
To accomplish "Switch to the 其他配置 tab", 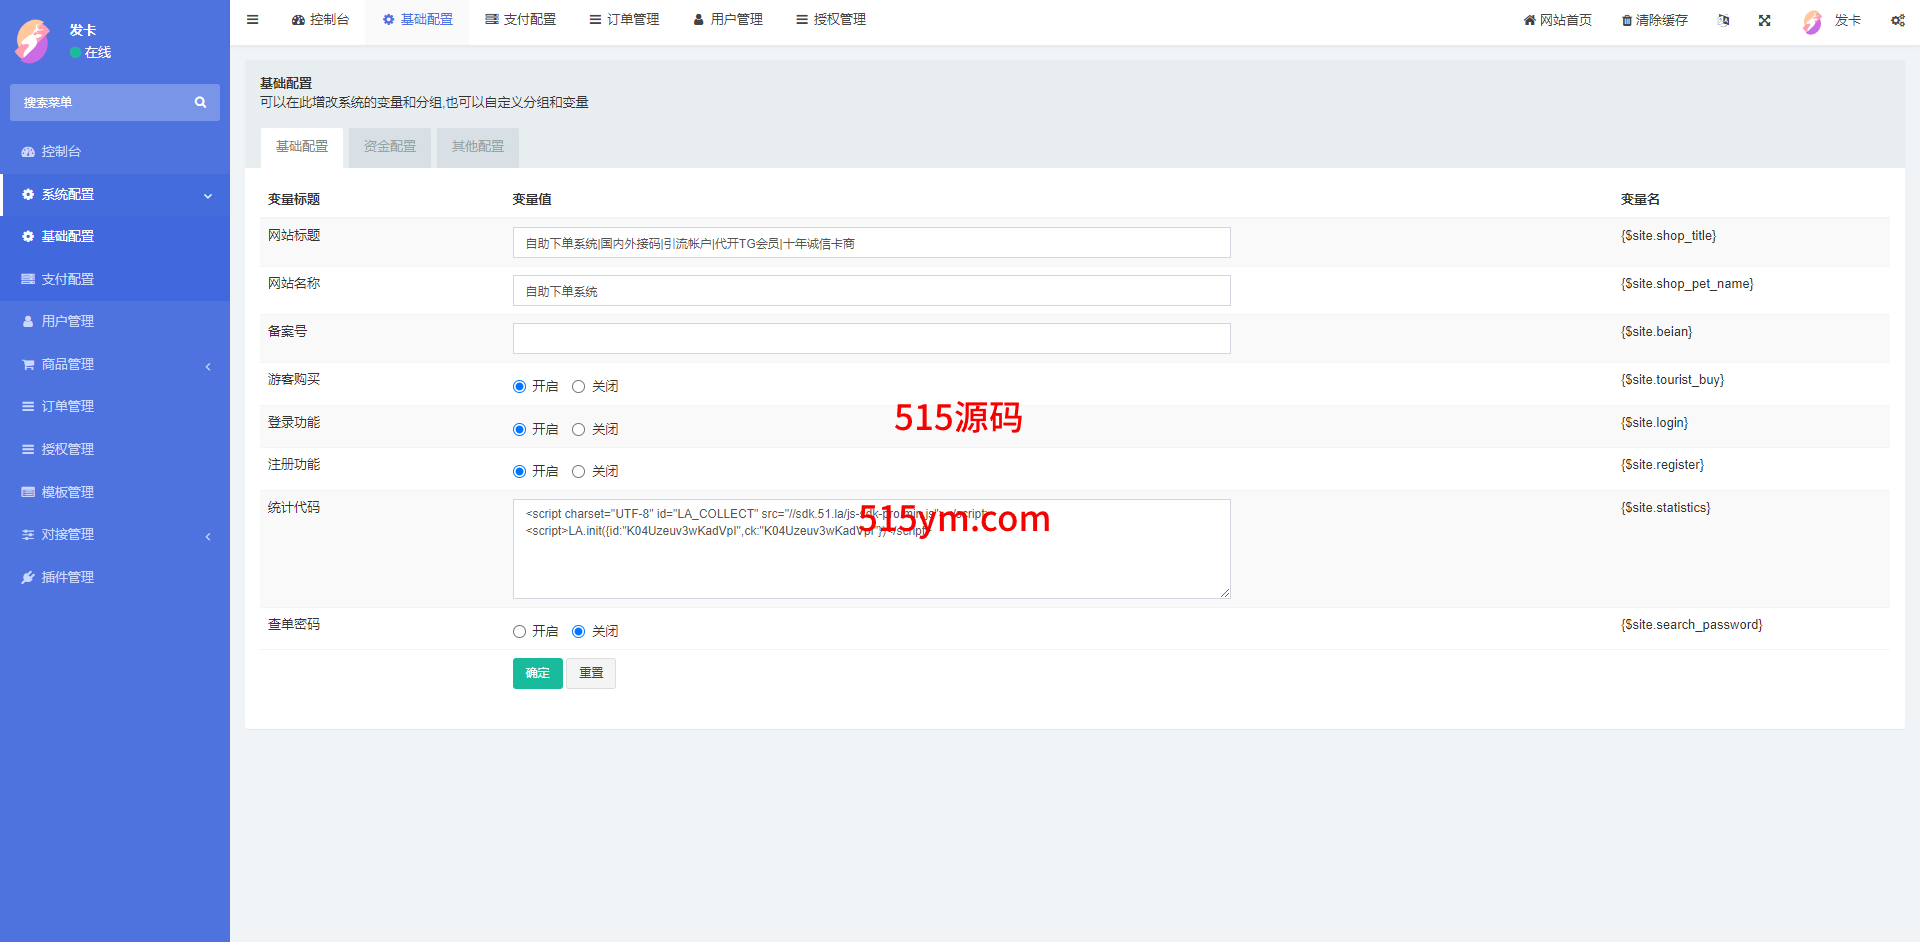I will point(477,147).
